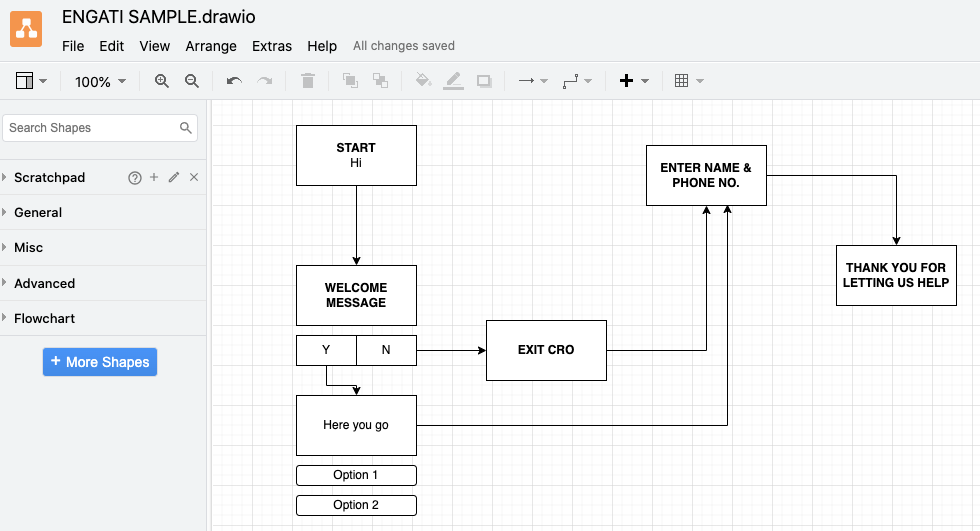Click the More Shapes button

coord(100,362)
